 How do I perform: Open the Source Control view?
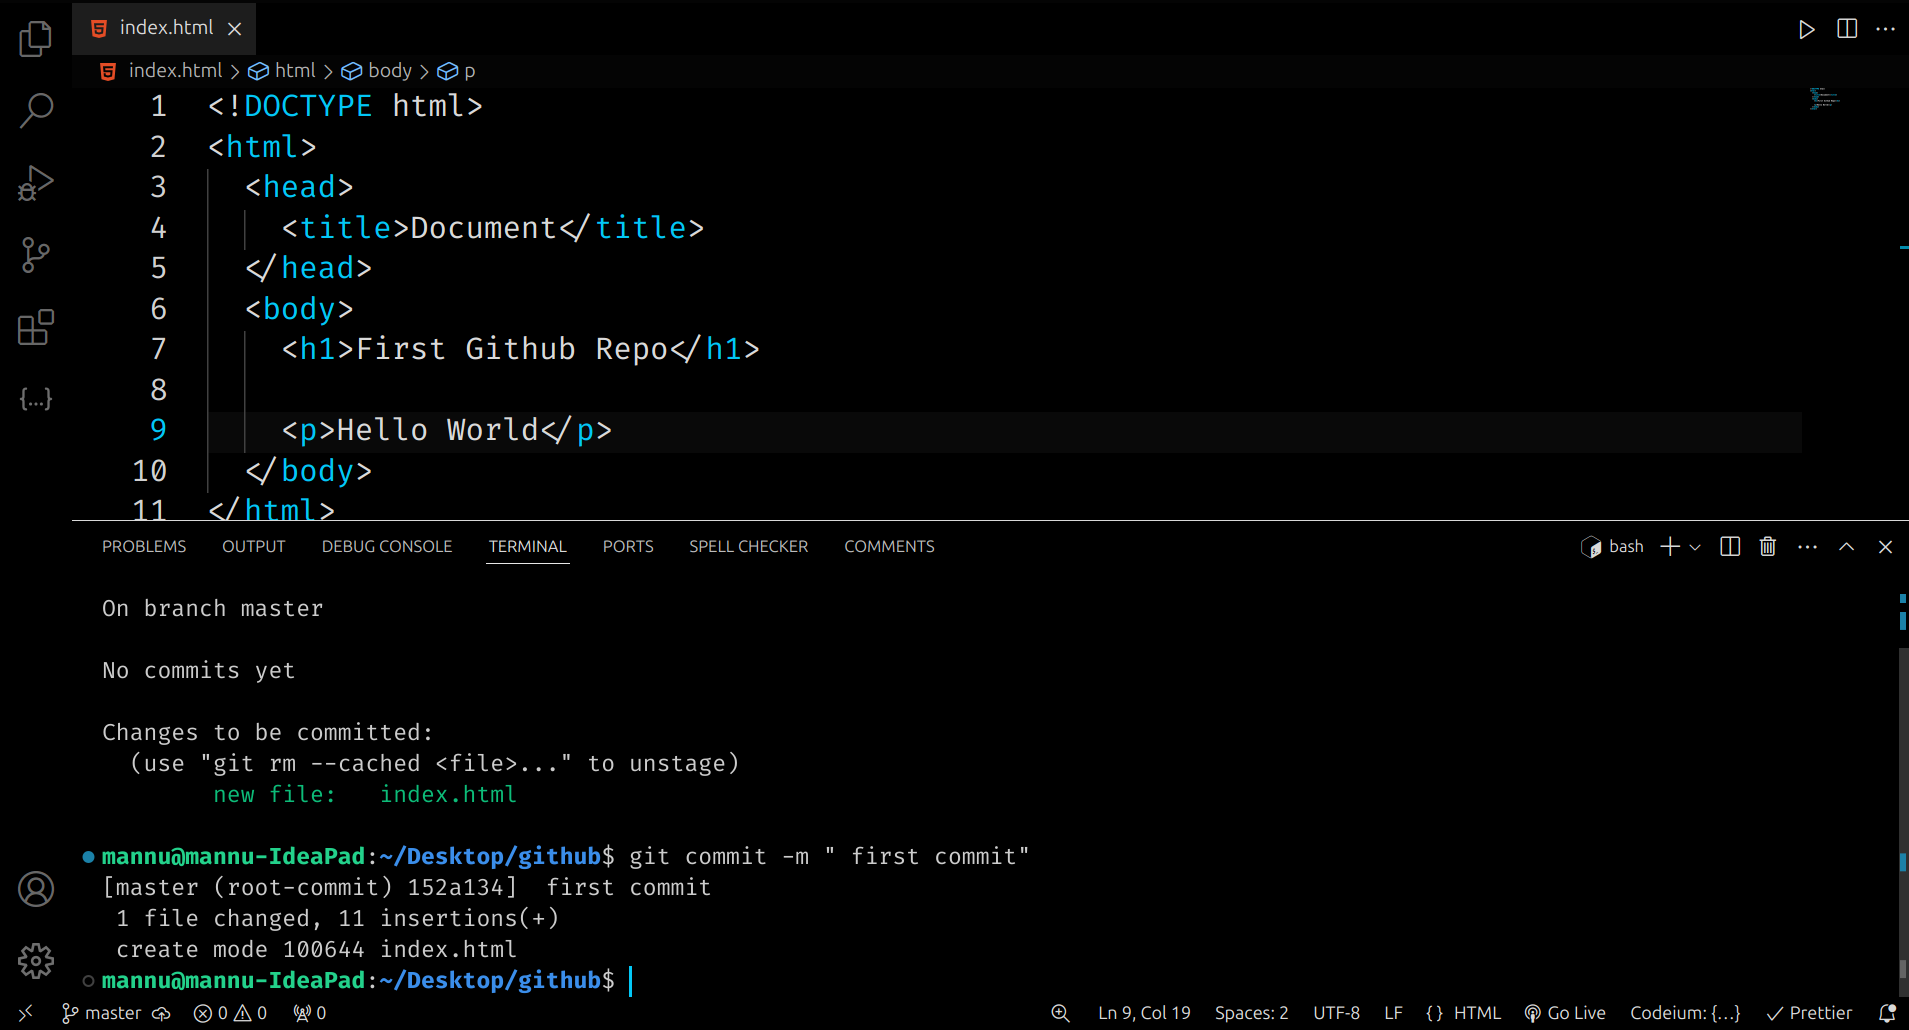(x=36, y=255)
